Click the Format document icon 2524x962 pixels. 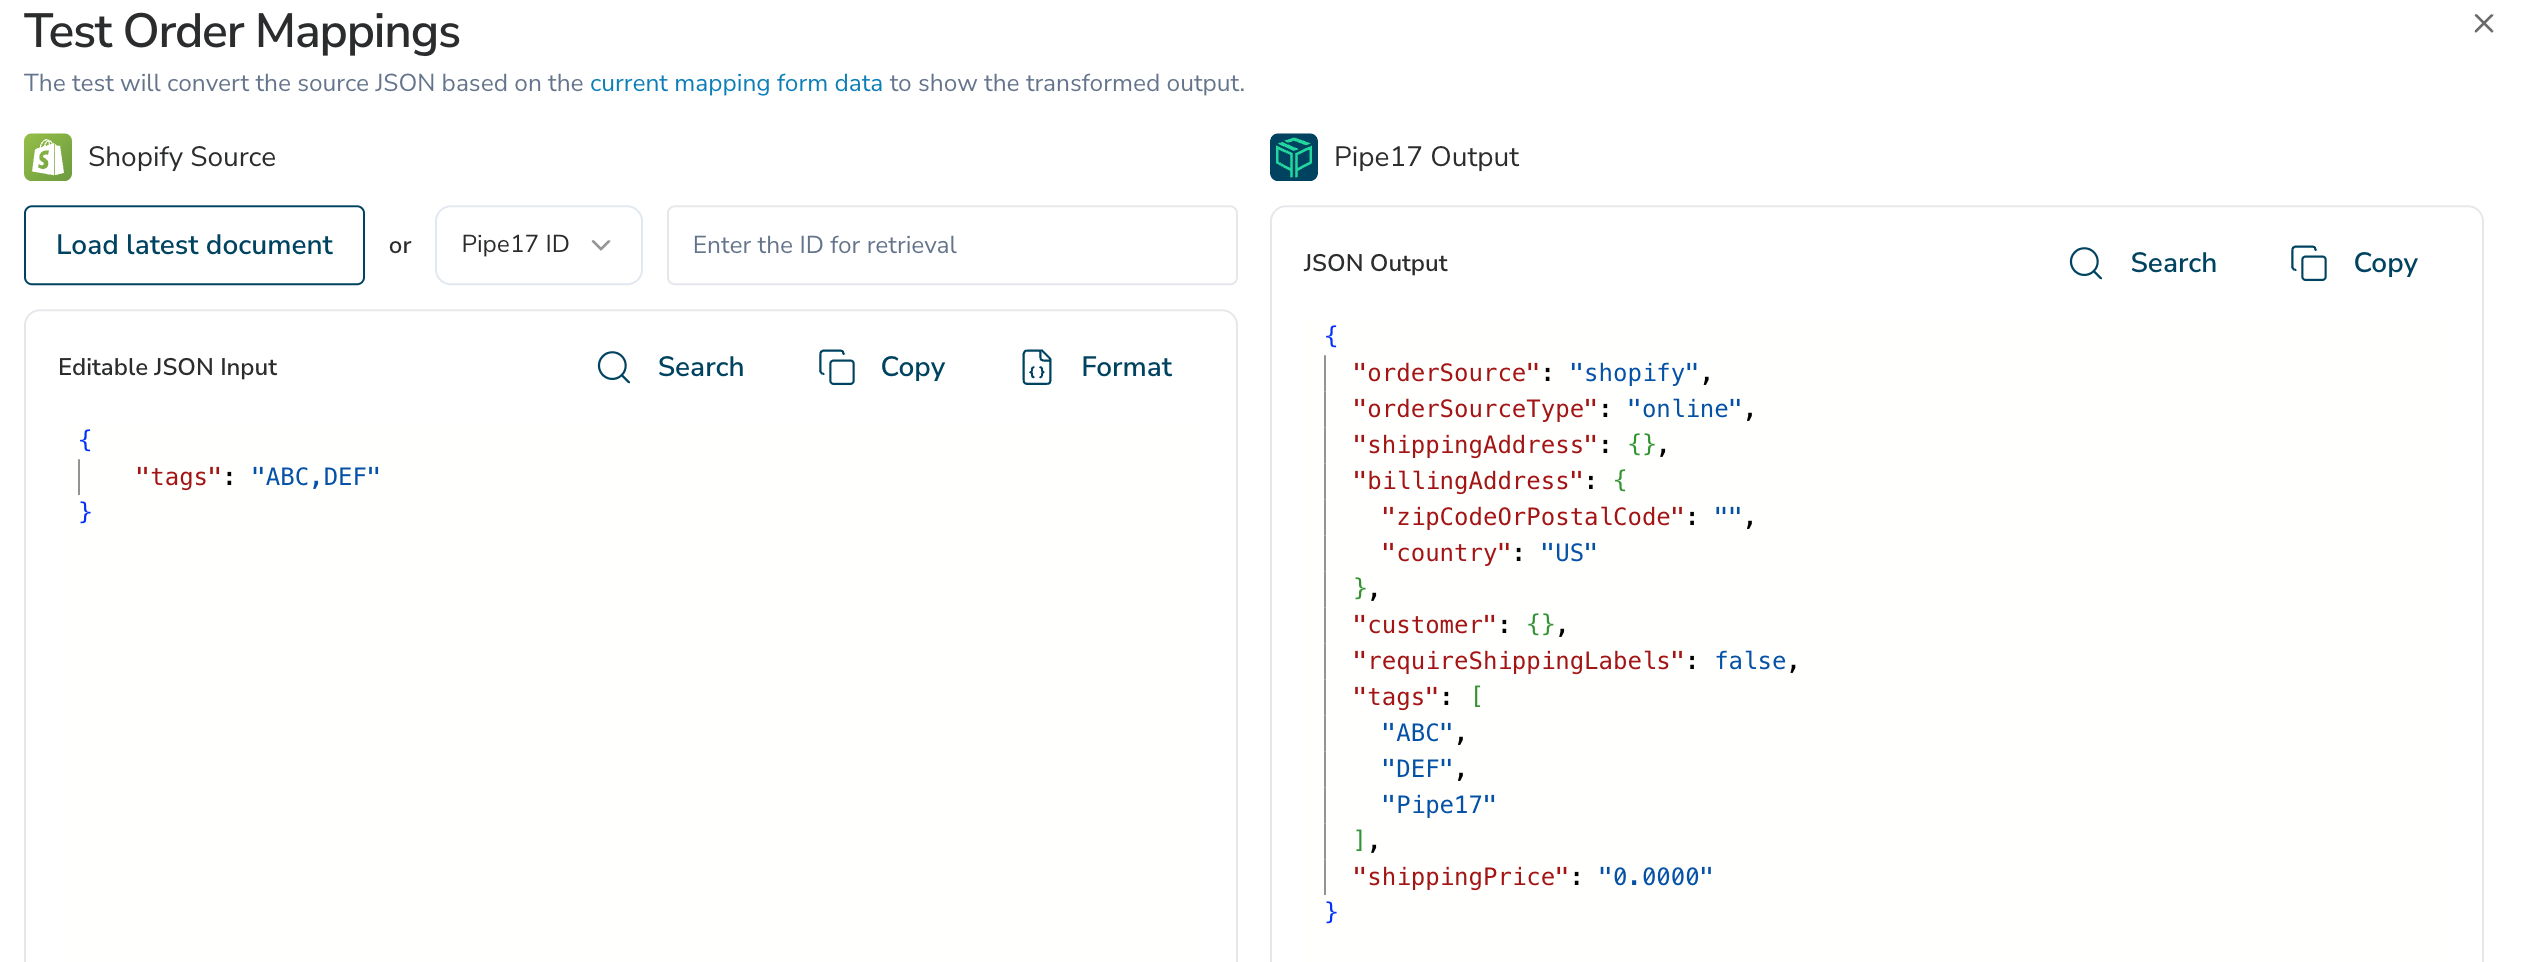(1037, 367)
